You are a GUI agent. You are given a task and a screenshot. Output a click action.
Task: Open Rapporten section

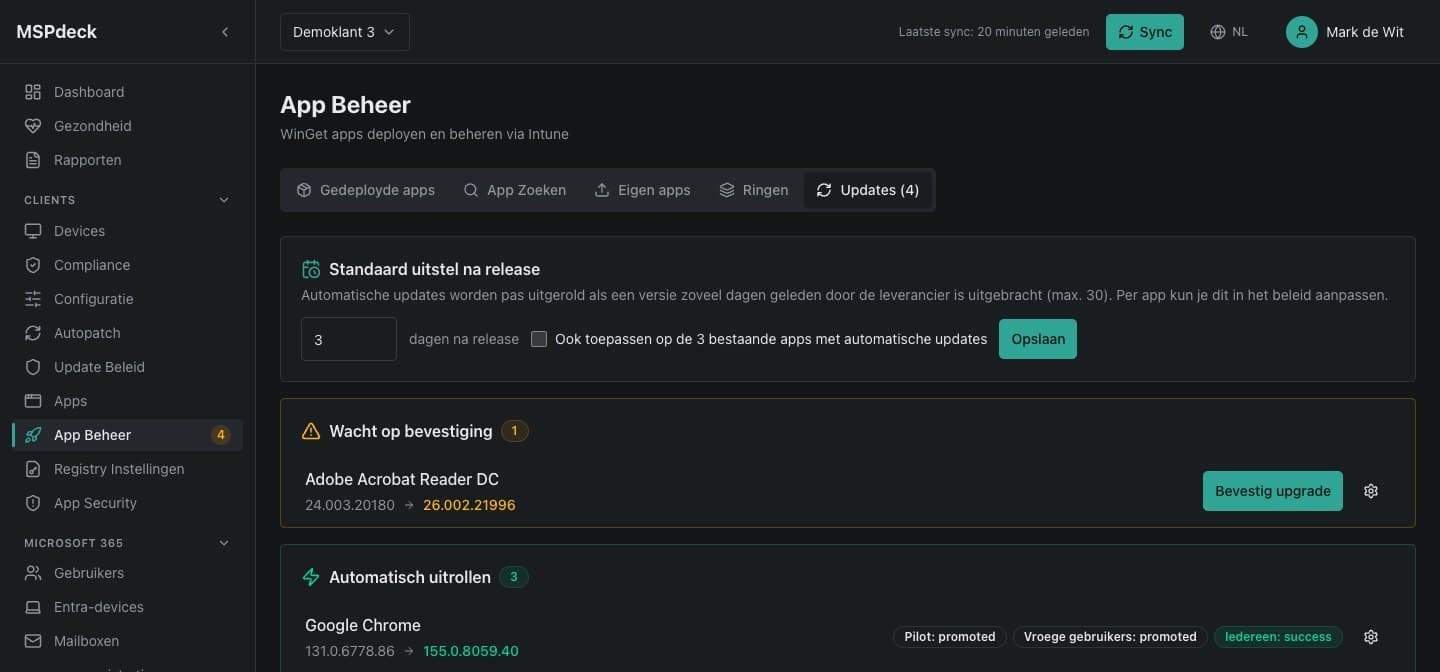127,160
